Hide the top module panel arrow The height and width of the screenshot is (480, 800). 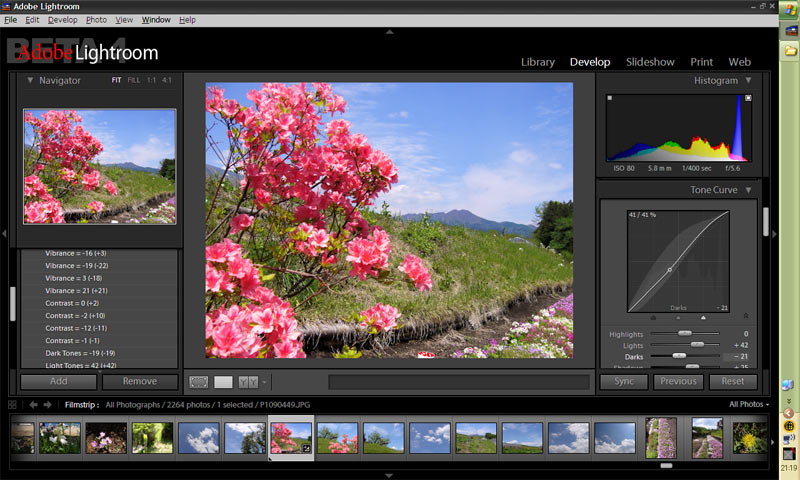coord(390,32)
